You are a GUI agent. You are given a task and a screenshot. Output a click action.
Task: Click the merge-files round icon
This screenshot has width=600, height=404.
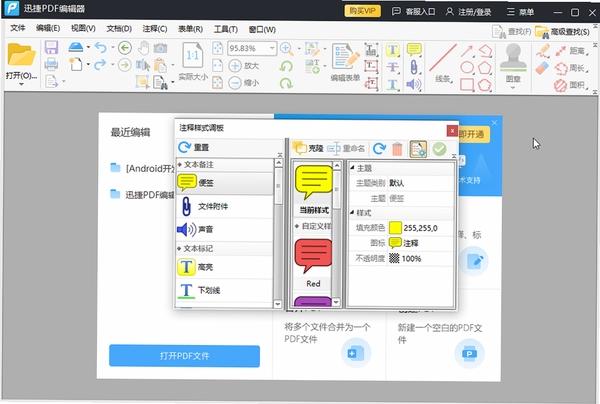355,353
